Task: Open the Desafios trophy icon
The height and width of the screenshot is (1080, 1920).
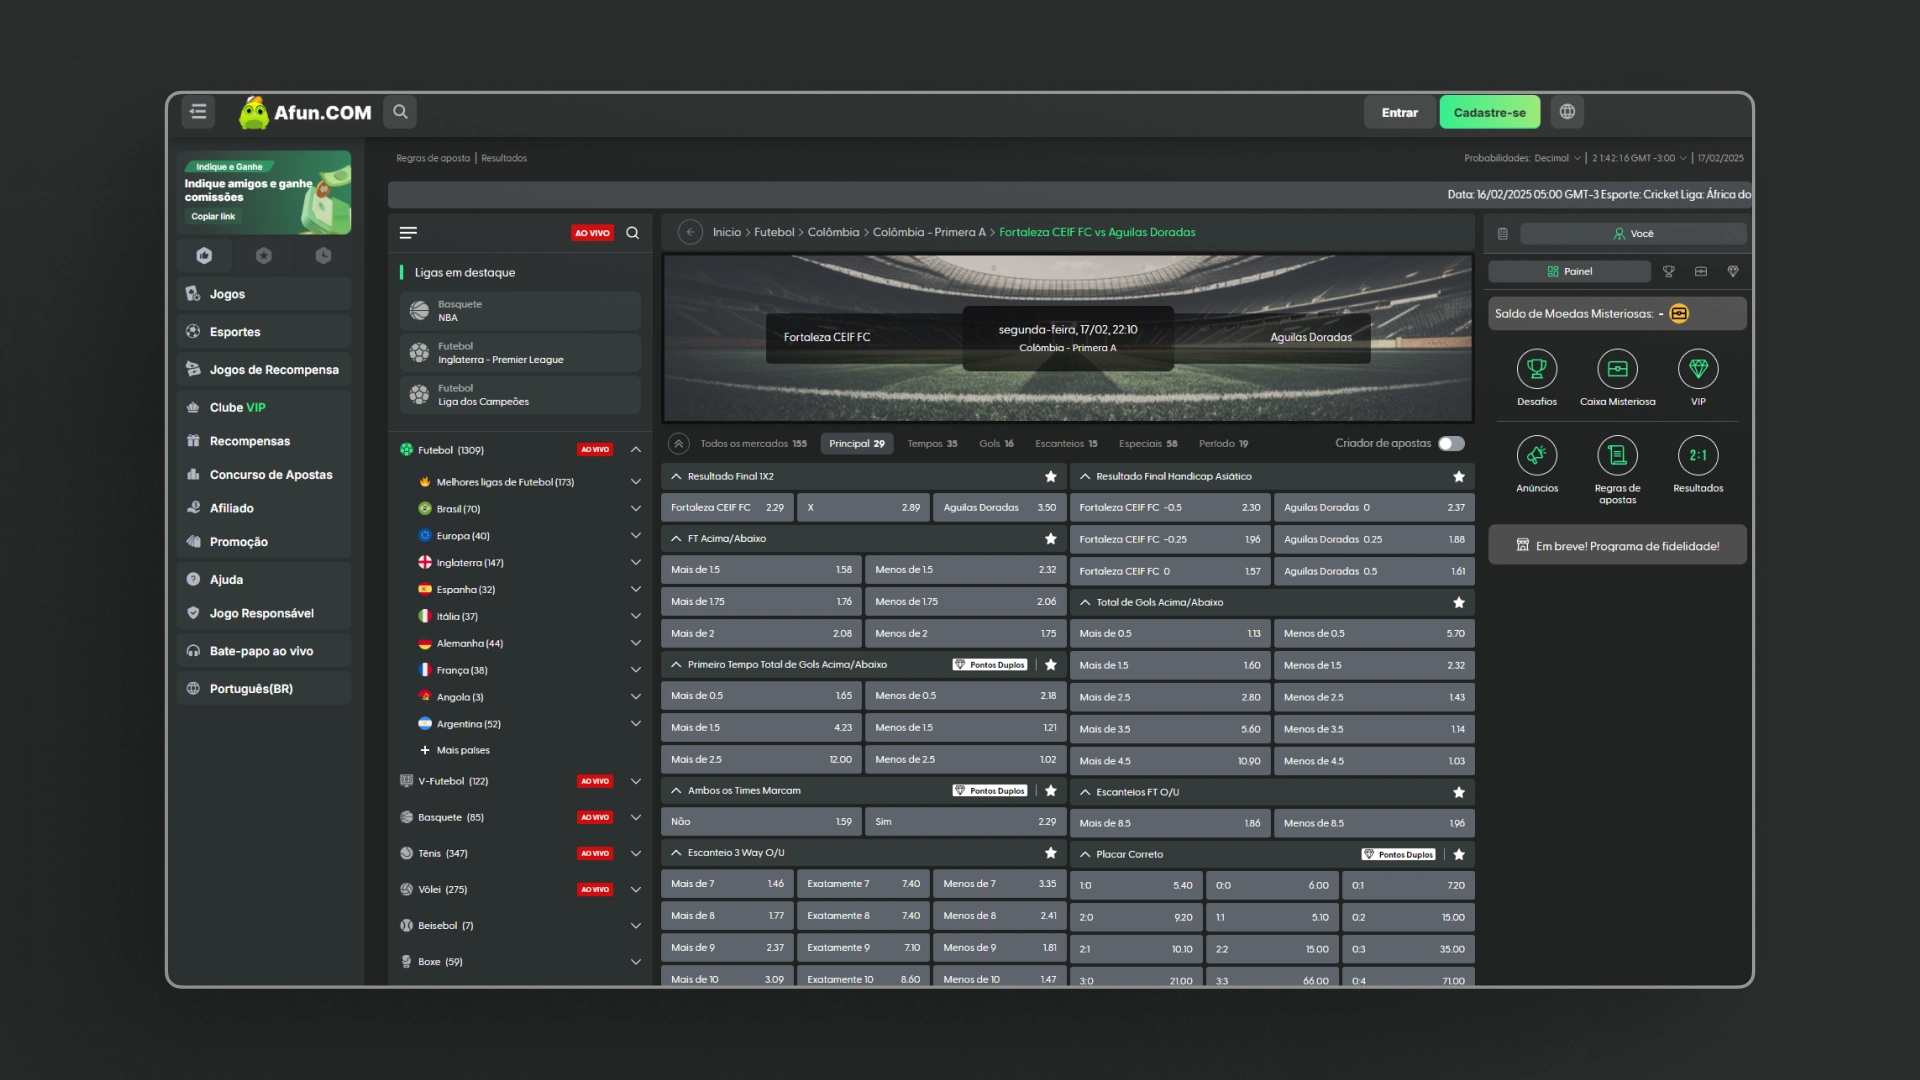Action: [1537, 369]
